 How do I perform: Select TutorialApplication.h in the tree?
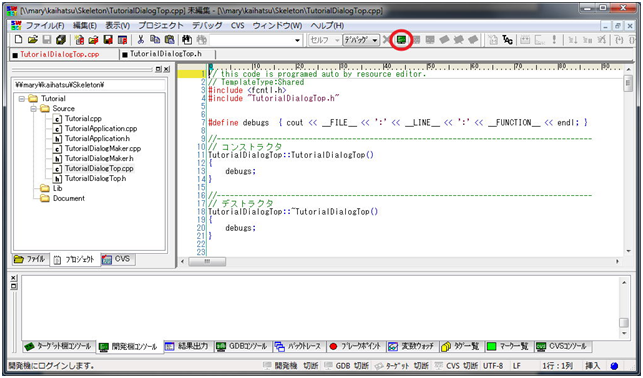pyautogui.click(x=97, y=139)
